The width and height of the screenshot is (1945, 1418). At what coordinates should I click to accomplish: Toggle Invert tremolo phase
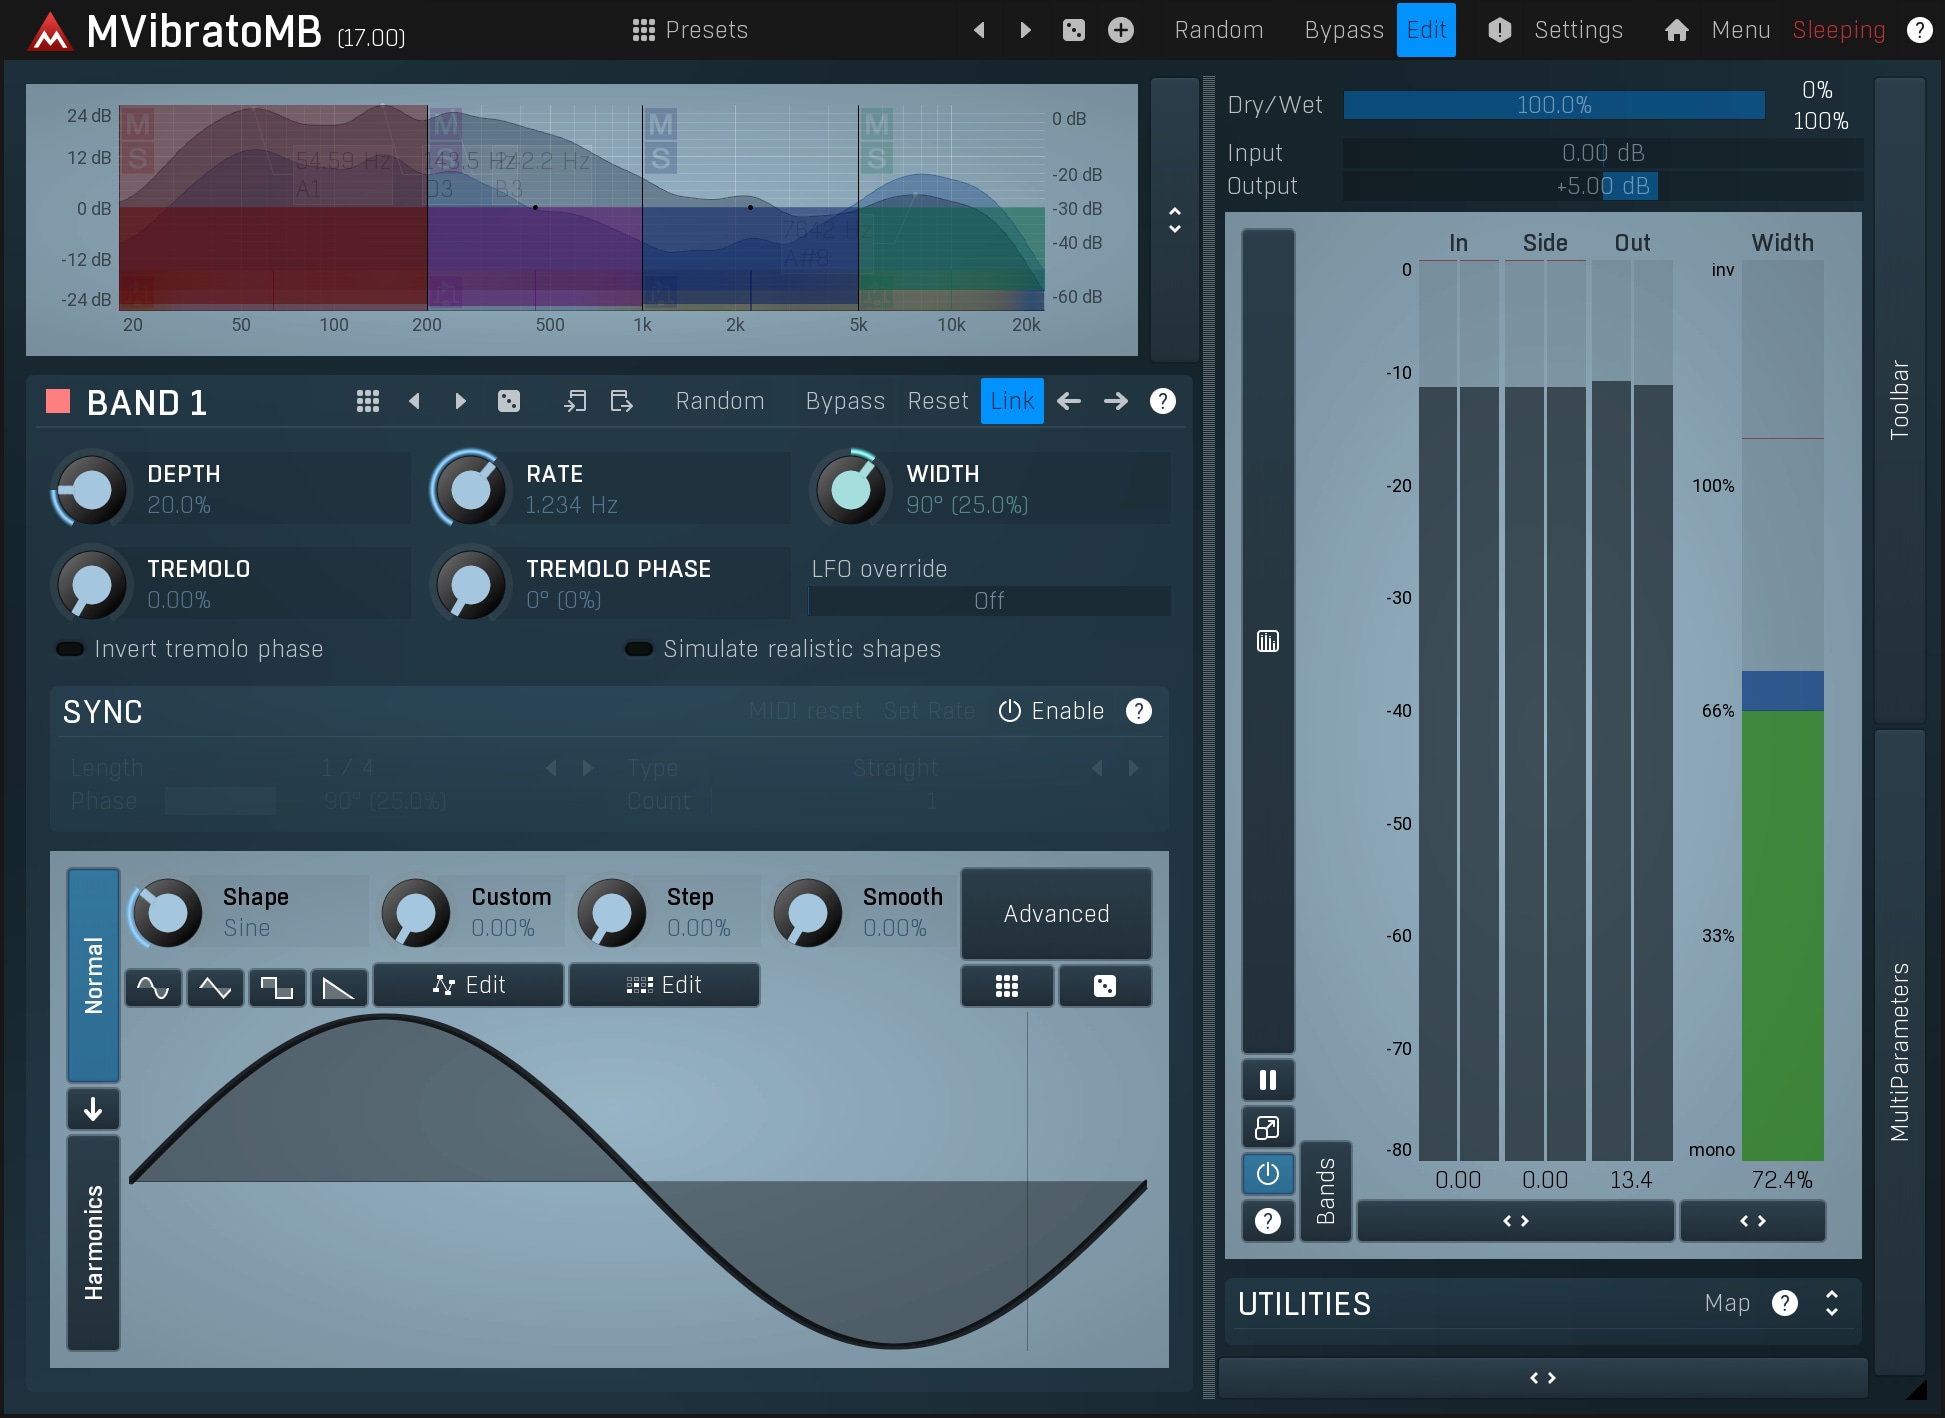[70, 649]
